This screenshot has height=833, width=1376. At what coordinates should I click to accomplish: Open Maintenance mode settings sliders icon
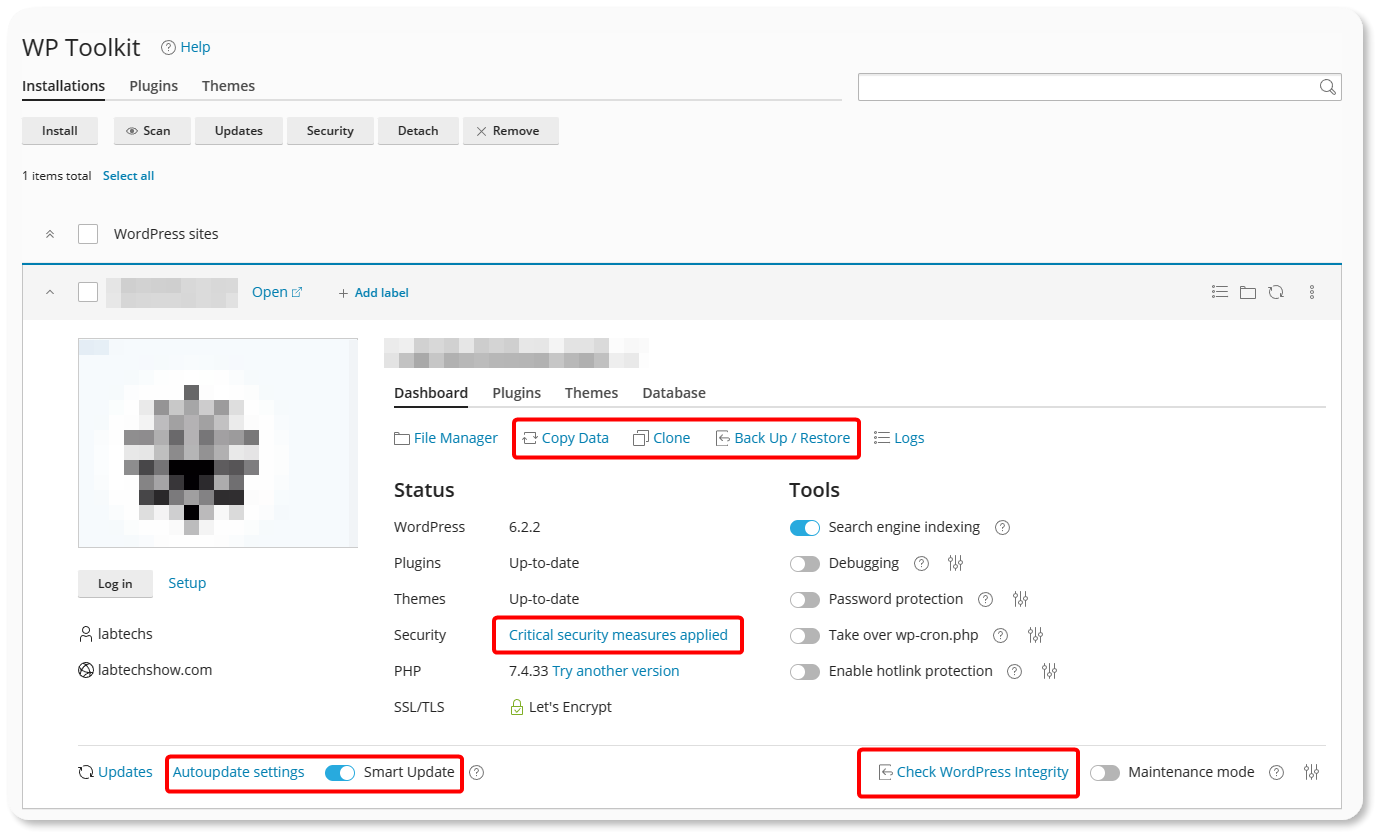(1312, 772)
